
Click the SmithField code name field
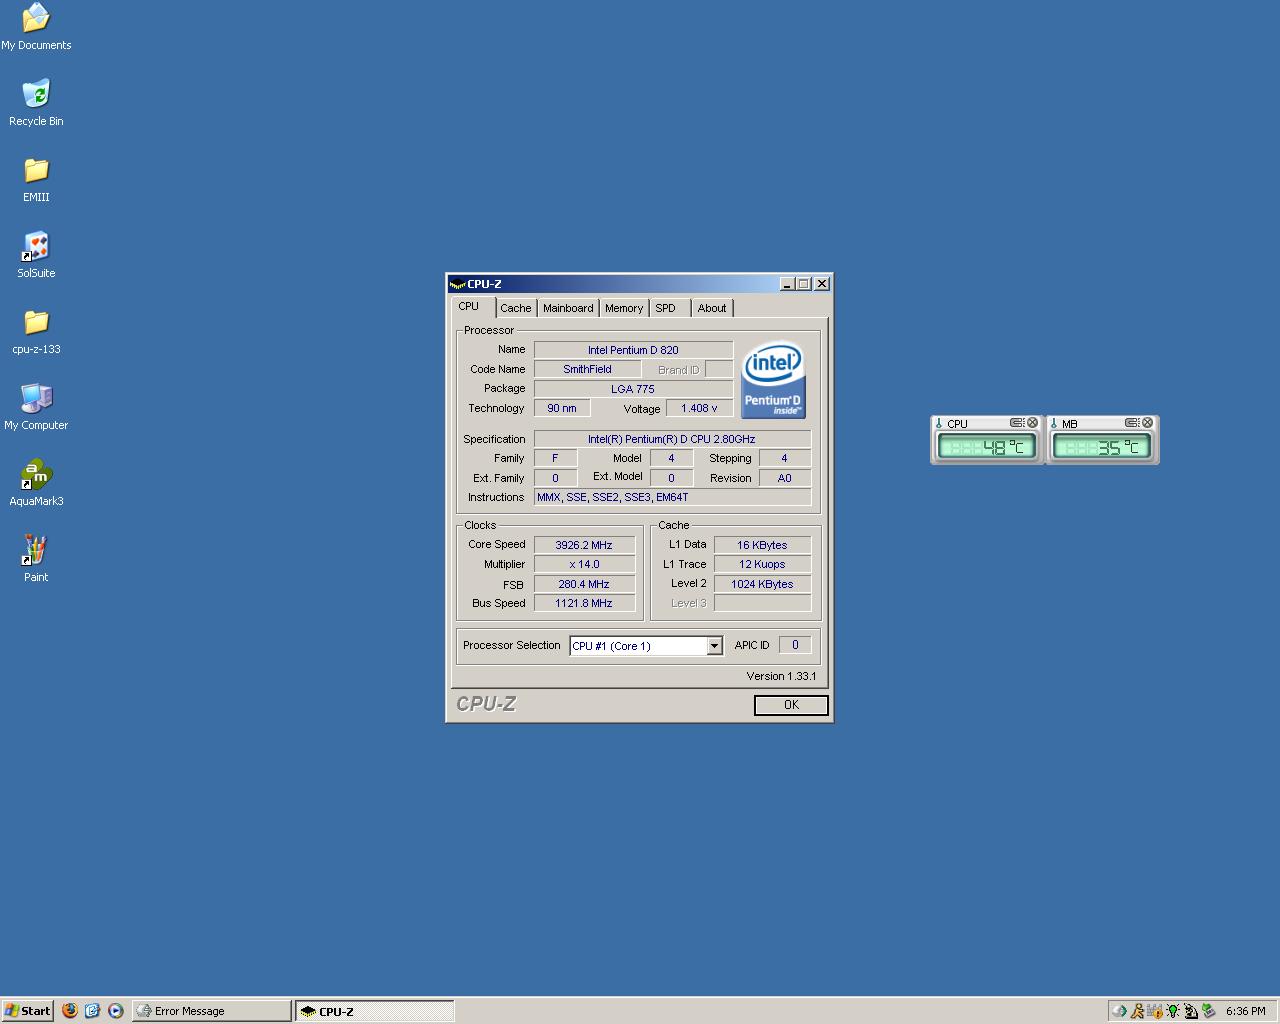point(587,369)
